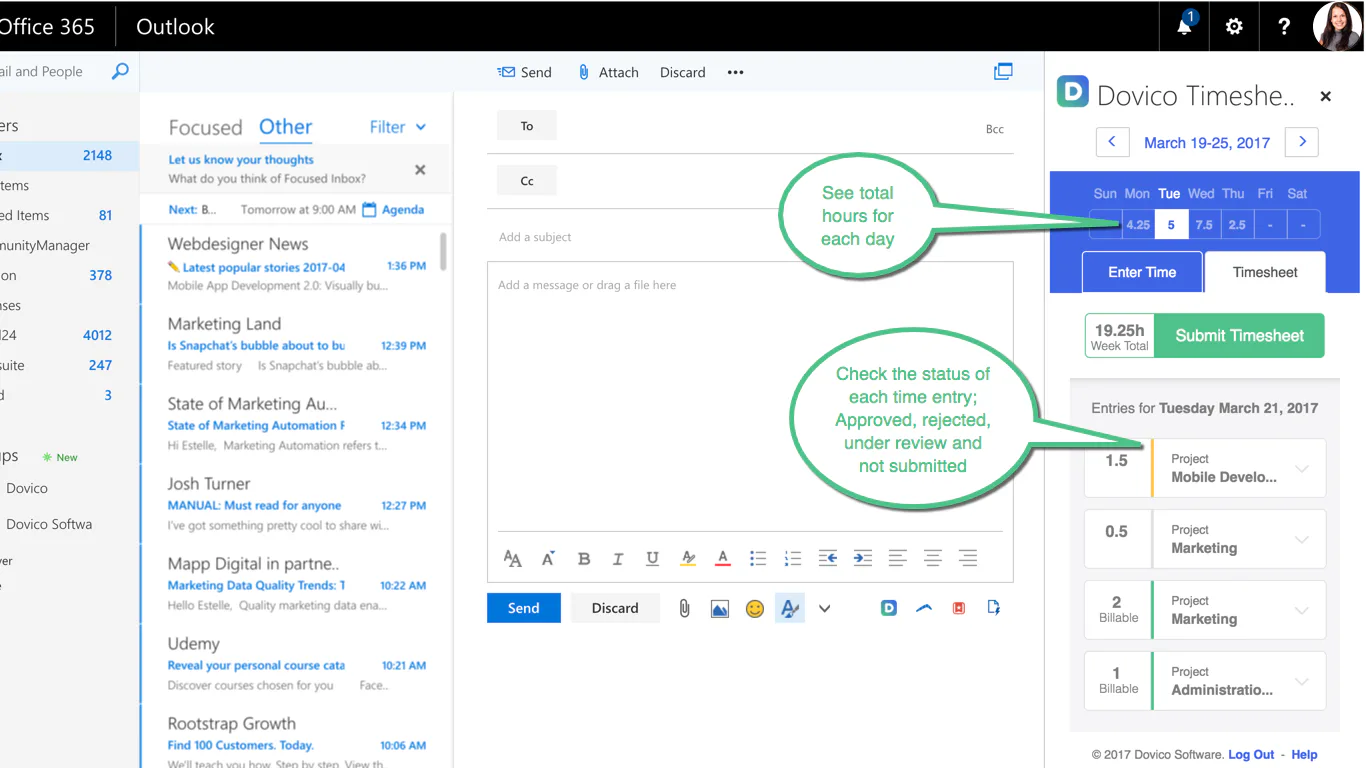Screen dimensions: 1366x768
Task: Expand the Administratio... project entry
Action: (1302, 681)
